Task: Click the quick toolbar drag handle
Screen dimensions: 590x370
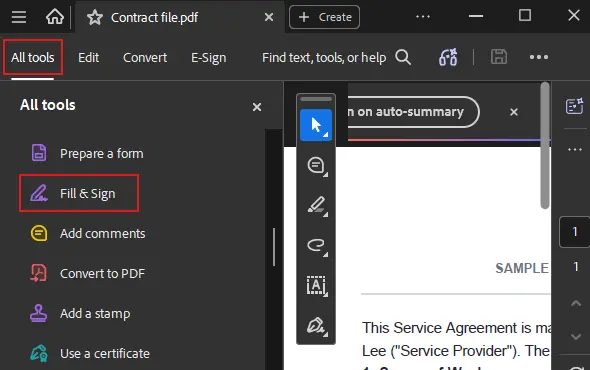Action: [x=316, y=99]
